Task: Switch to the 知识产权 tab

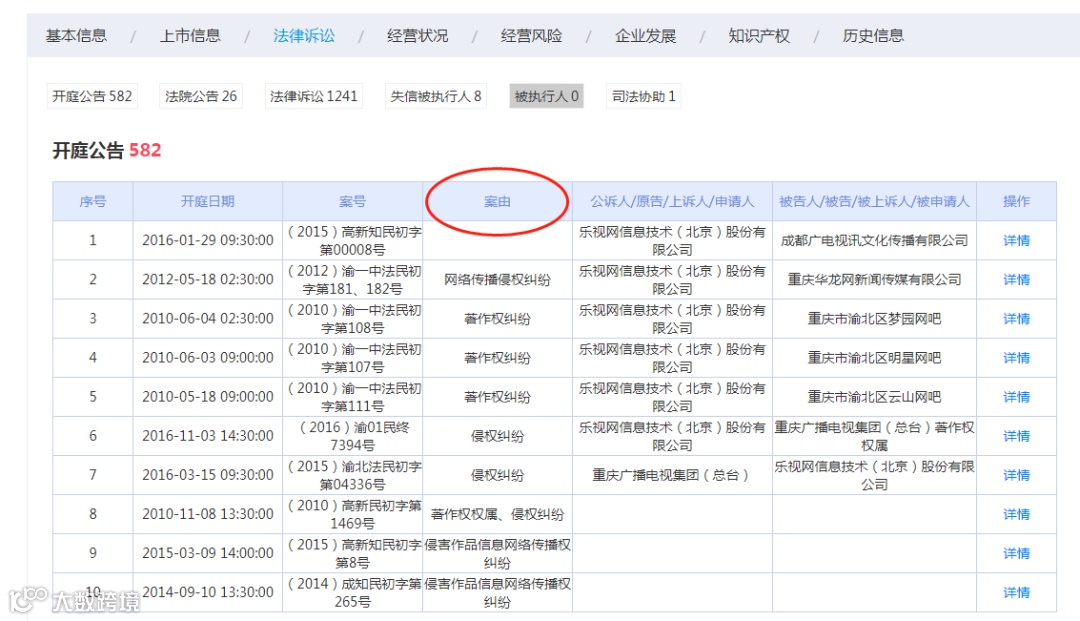Action: [759, 35]
